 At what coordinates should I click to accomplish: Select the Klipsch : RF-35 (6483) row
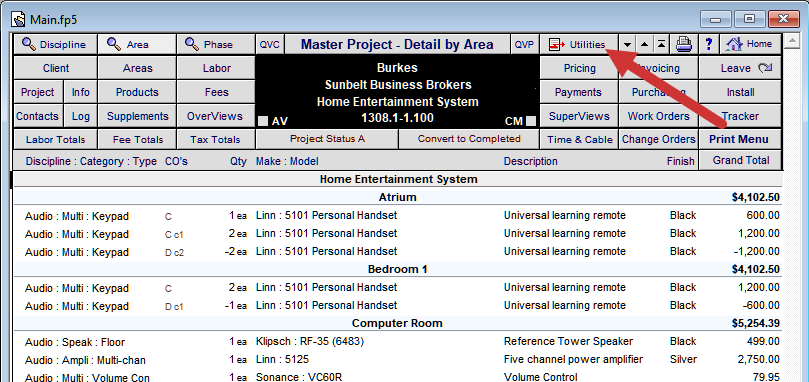397,342
